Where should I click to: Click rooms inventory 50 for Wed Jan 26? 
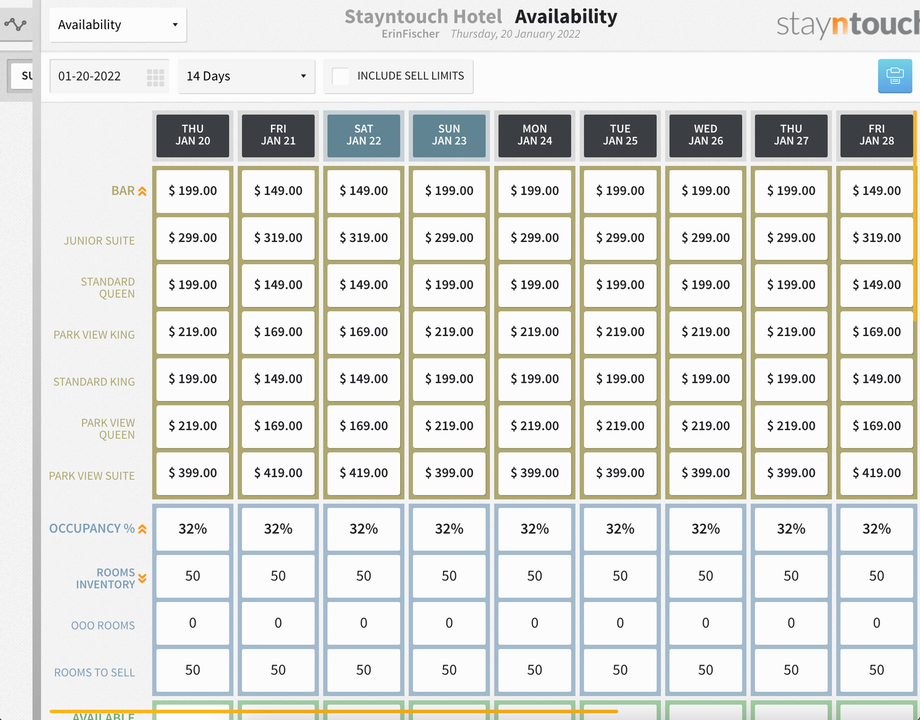tap(706, 576)
